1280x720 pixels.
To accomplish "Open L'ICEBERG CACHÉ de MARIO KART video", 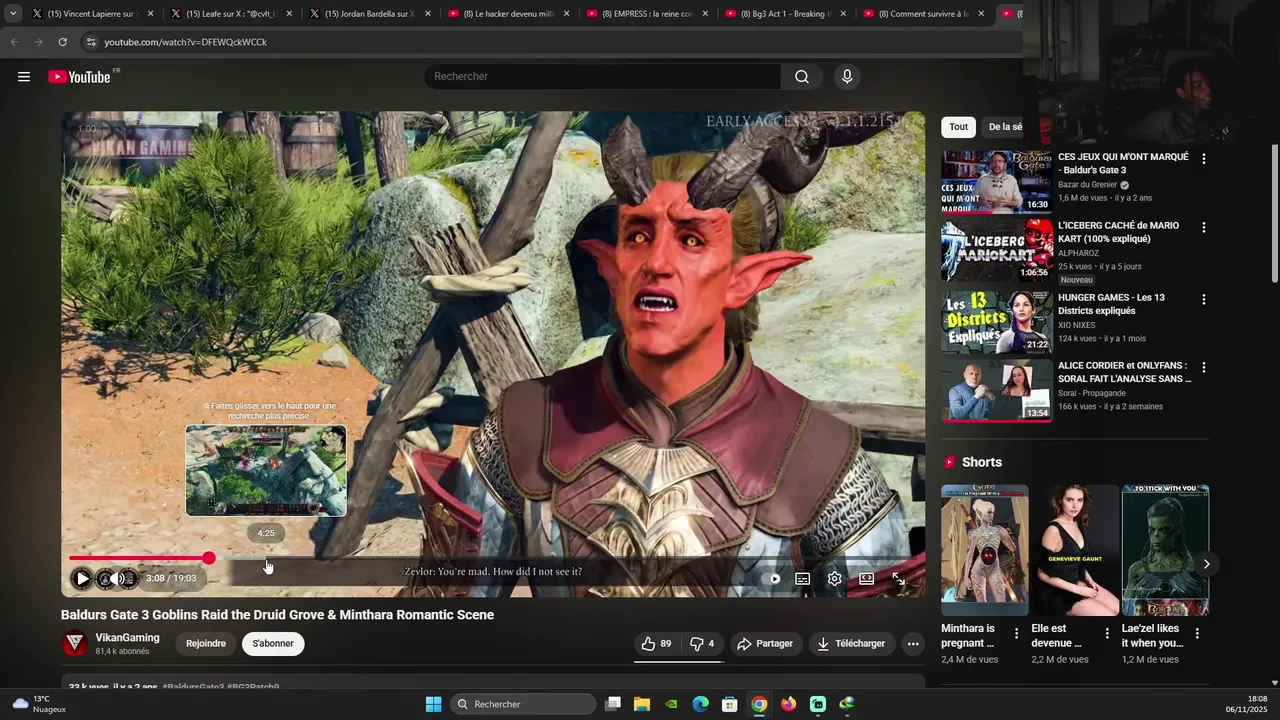I will 1118,232.
